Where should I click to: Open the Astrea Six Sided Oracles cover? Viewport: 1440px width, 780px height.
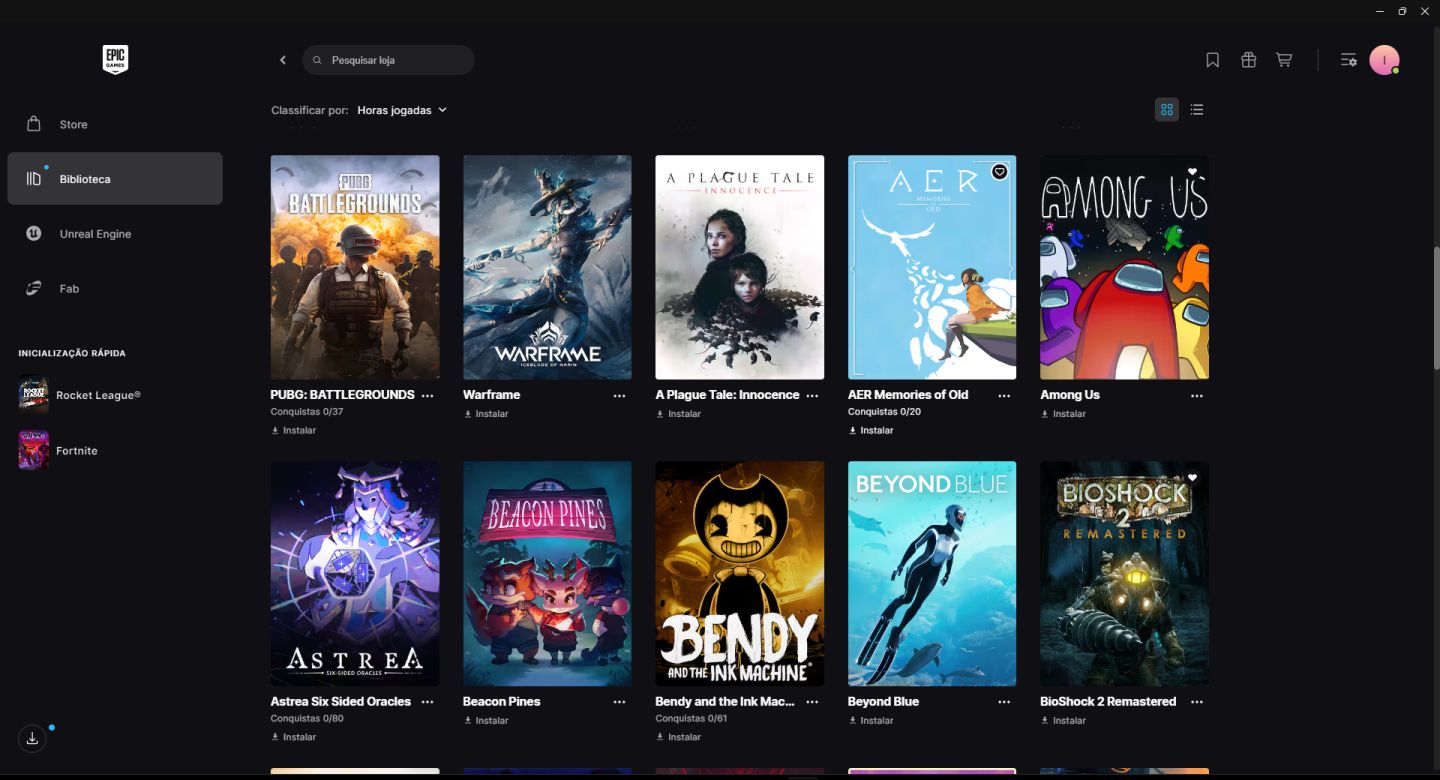click(x=355, y=573)
